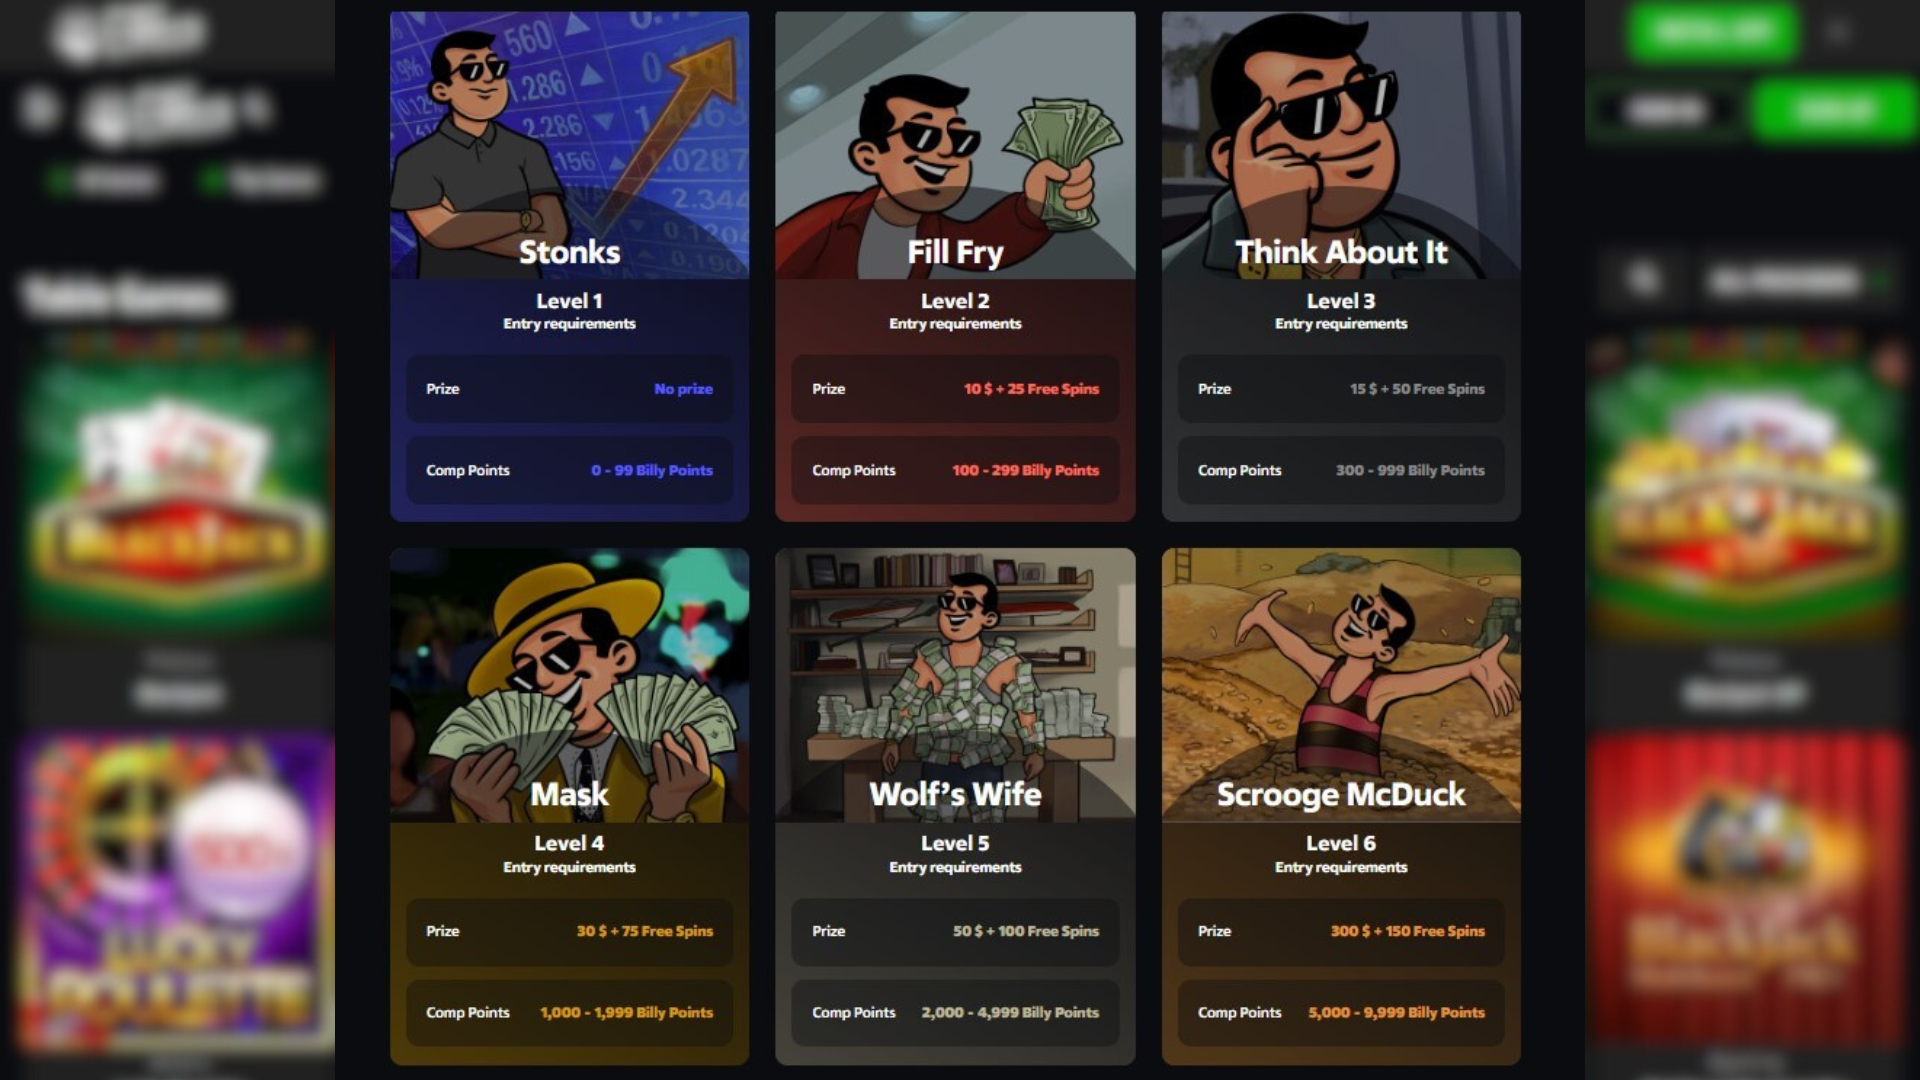Click the '30 $ + 75 Free Spins' prize row
This screenshot has width=1920, height=1080.
point(569,931)
